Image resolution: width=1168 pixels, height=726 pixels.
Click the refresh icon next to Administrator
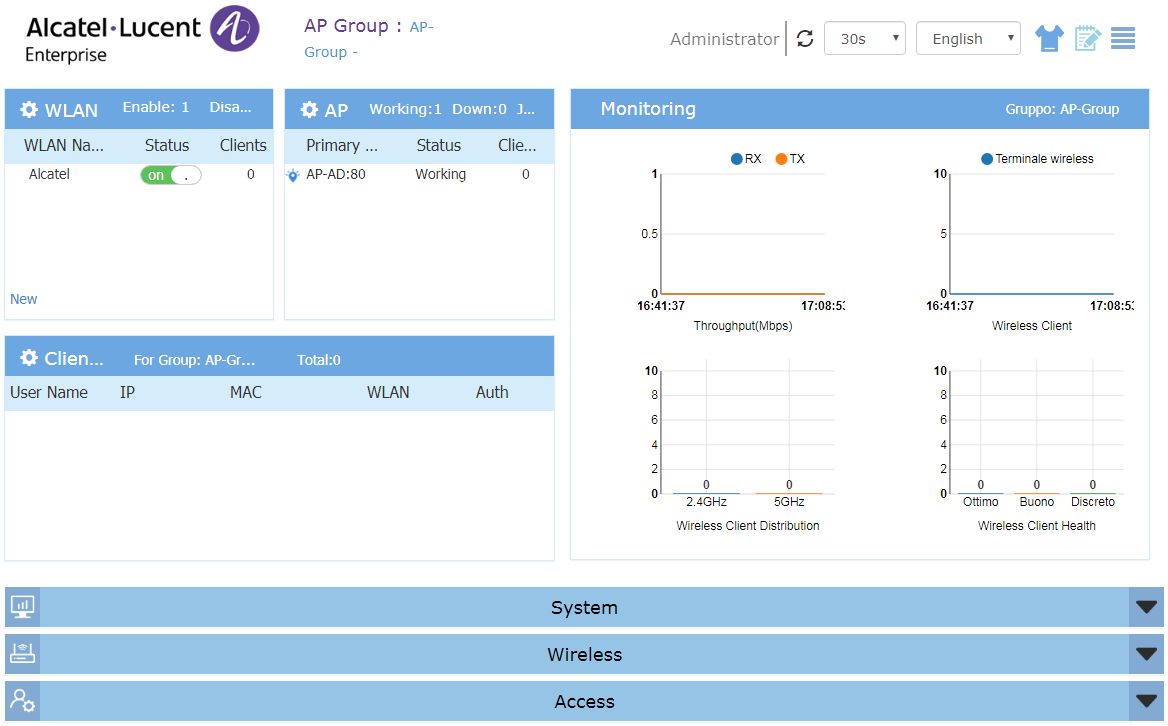[x=805, y=39]
